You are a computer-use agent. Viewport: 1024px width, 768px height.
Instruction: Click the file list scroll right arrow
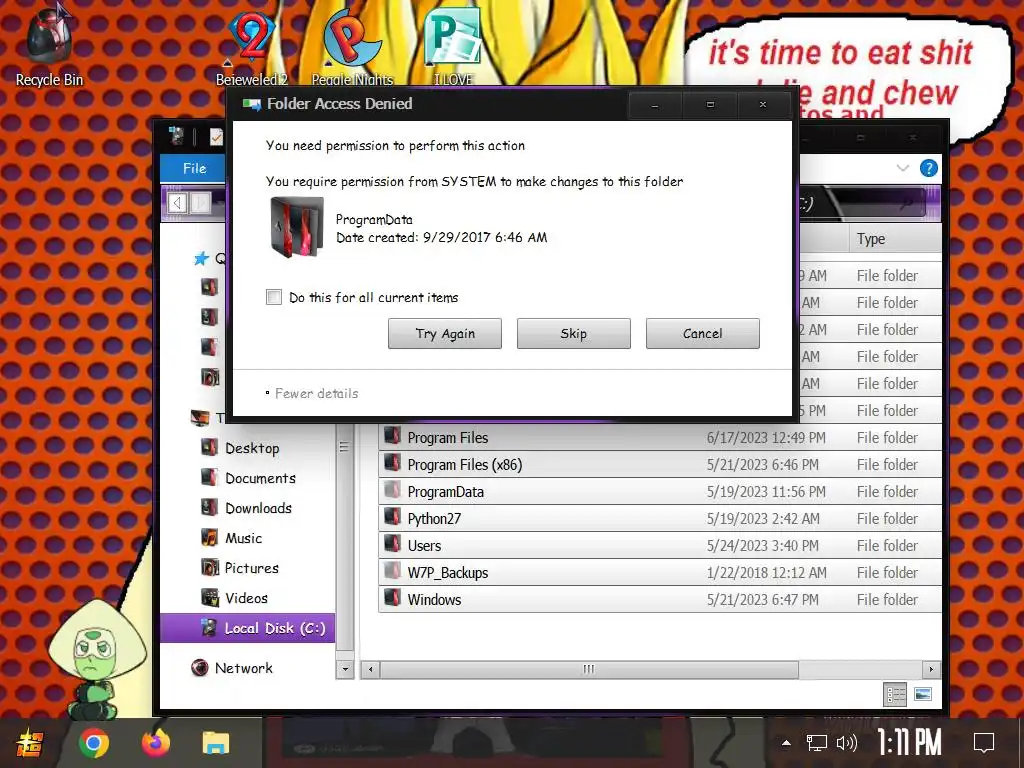click(x=931, y=669)
